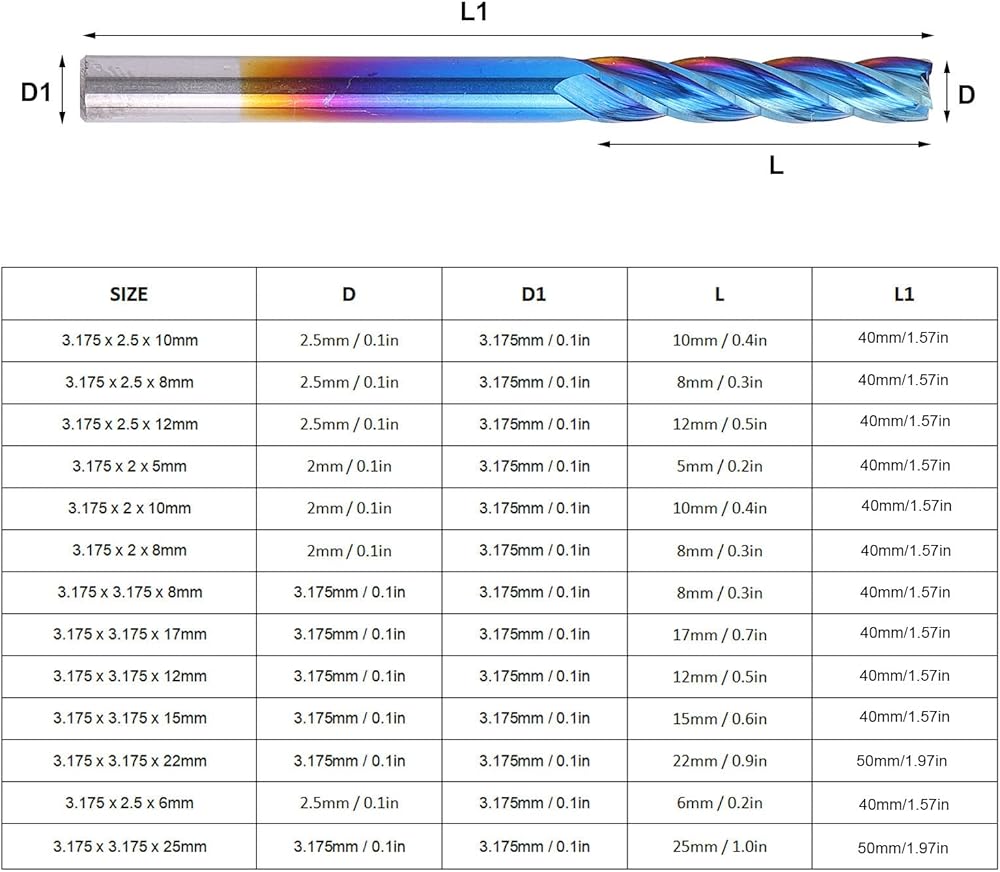1000x872 pixels.
Task: Pick the 3.175 x 3.175 x 22mm size
Action: click(129, 761)
